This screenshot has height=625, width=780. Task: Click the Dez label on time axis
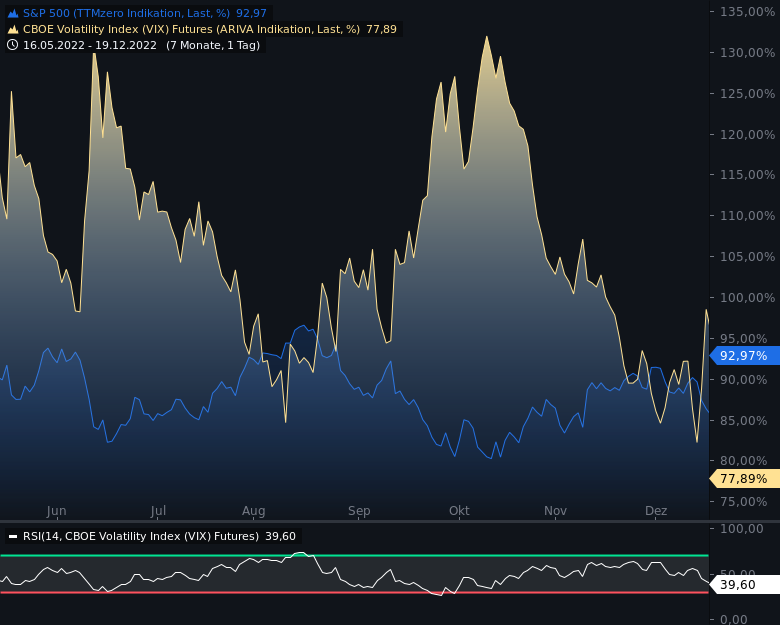click(656, 511)
